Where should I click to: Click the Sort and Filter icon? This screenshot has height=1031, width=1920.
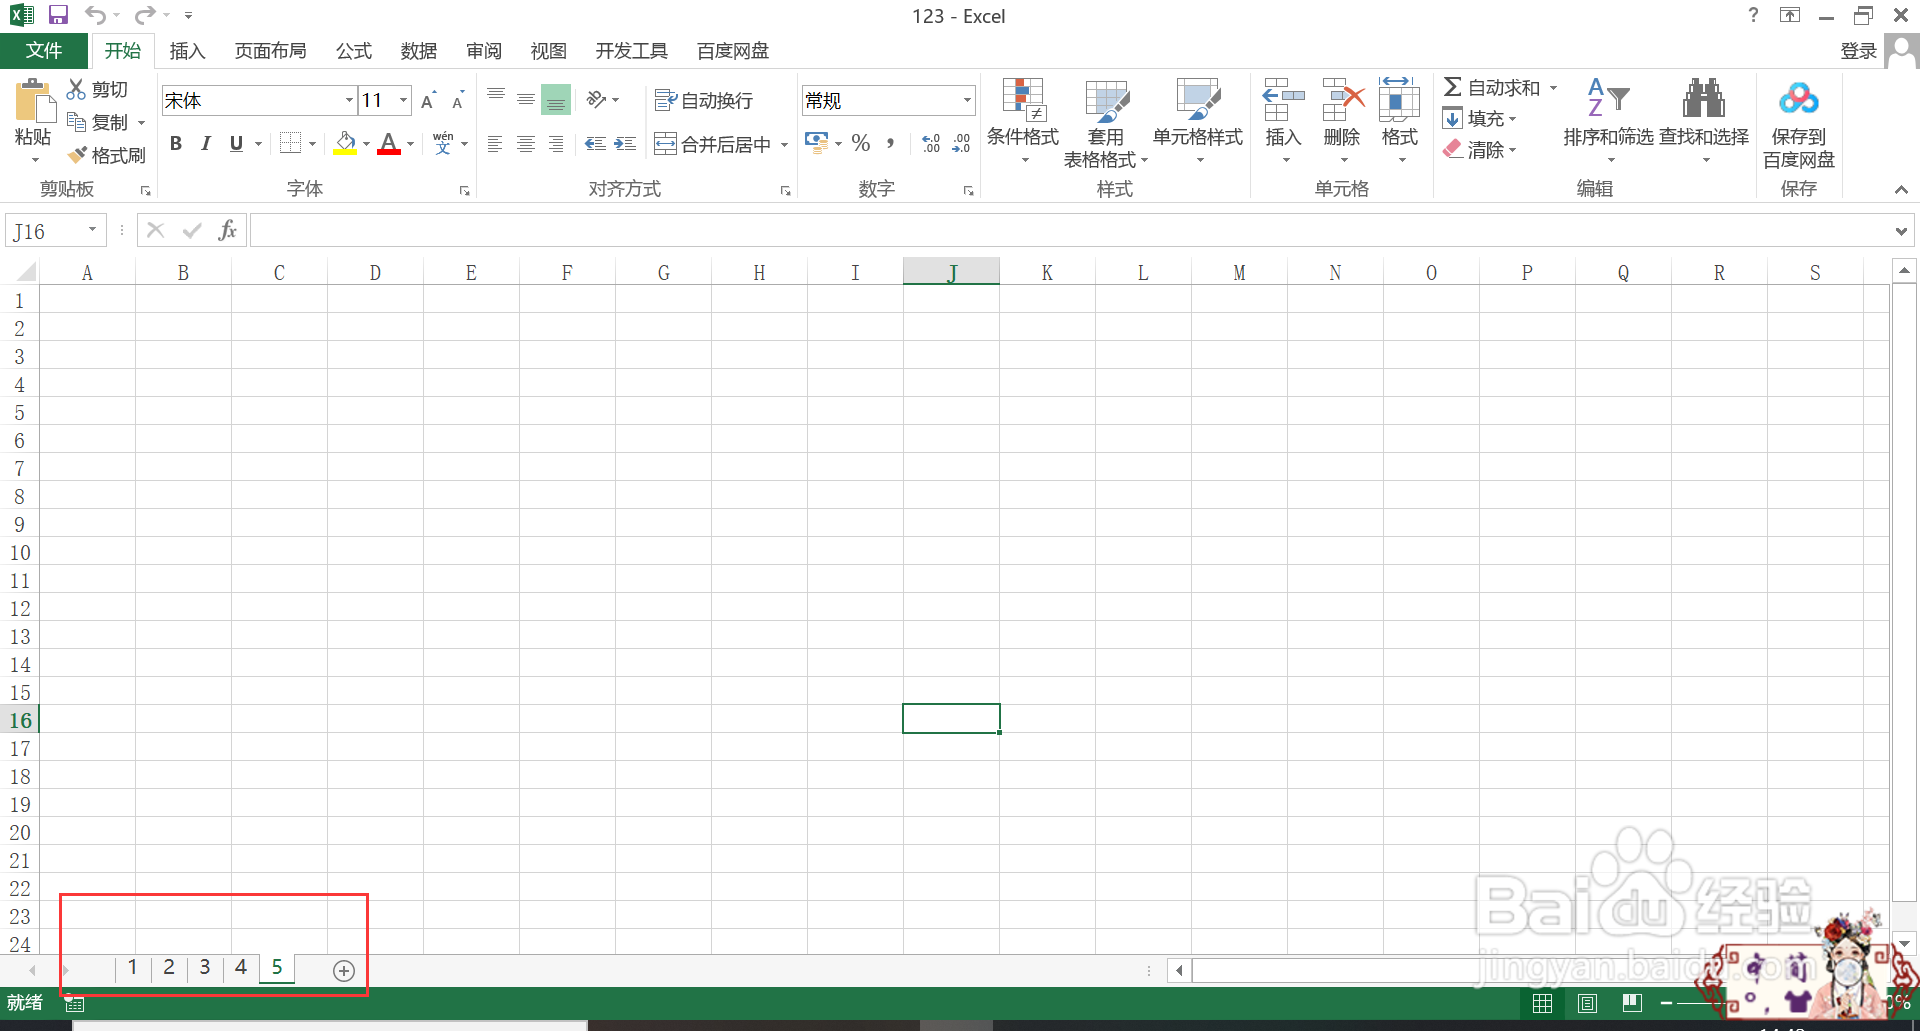tap(1608, 98)
